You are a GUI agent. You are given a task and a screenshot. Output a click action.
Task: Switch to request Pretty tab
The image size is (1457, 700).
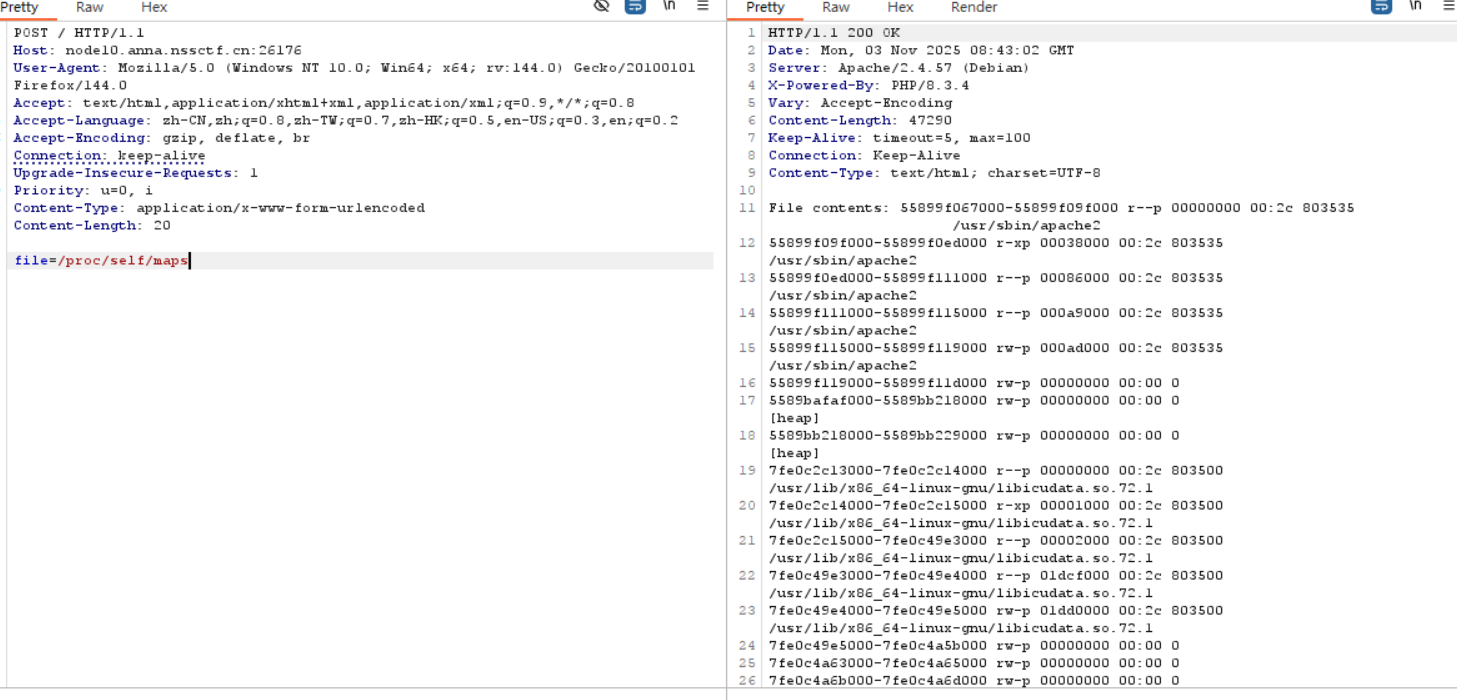pos(20,7)
